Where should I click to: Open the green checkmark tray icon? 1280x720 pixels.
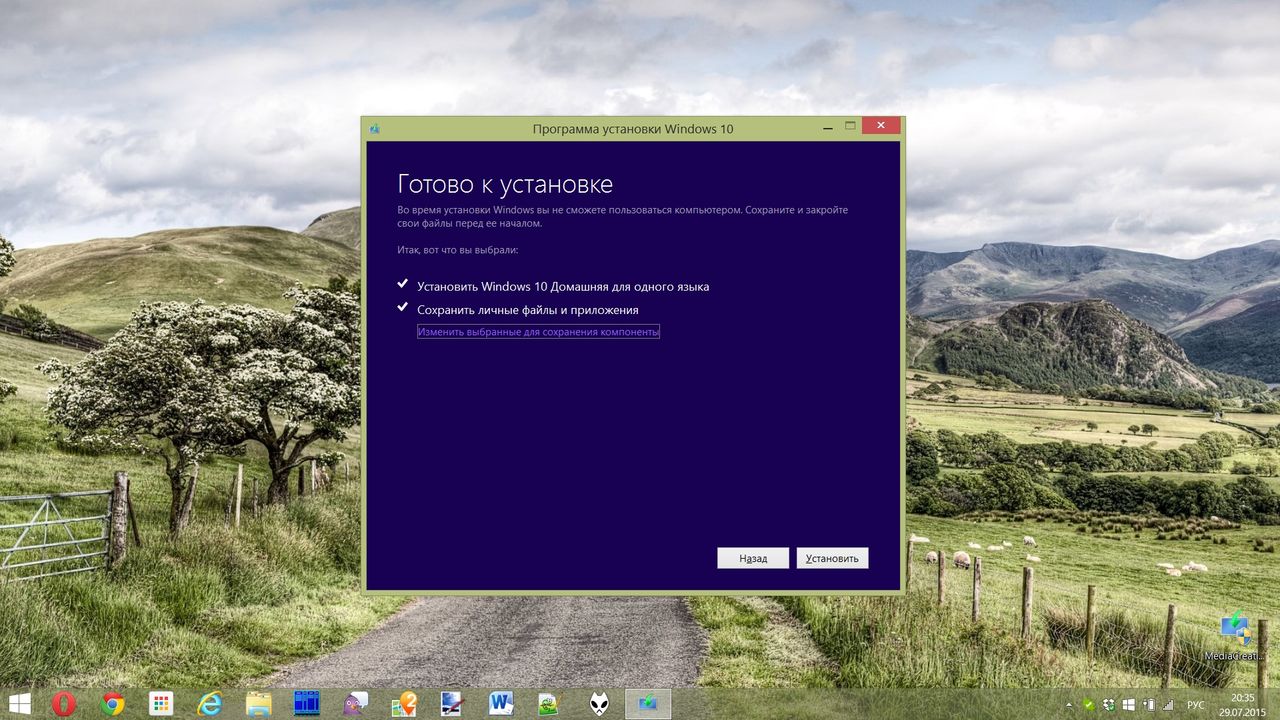click(x=1089, y=704)
